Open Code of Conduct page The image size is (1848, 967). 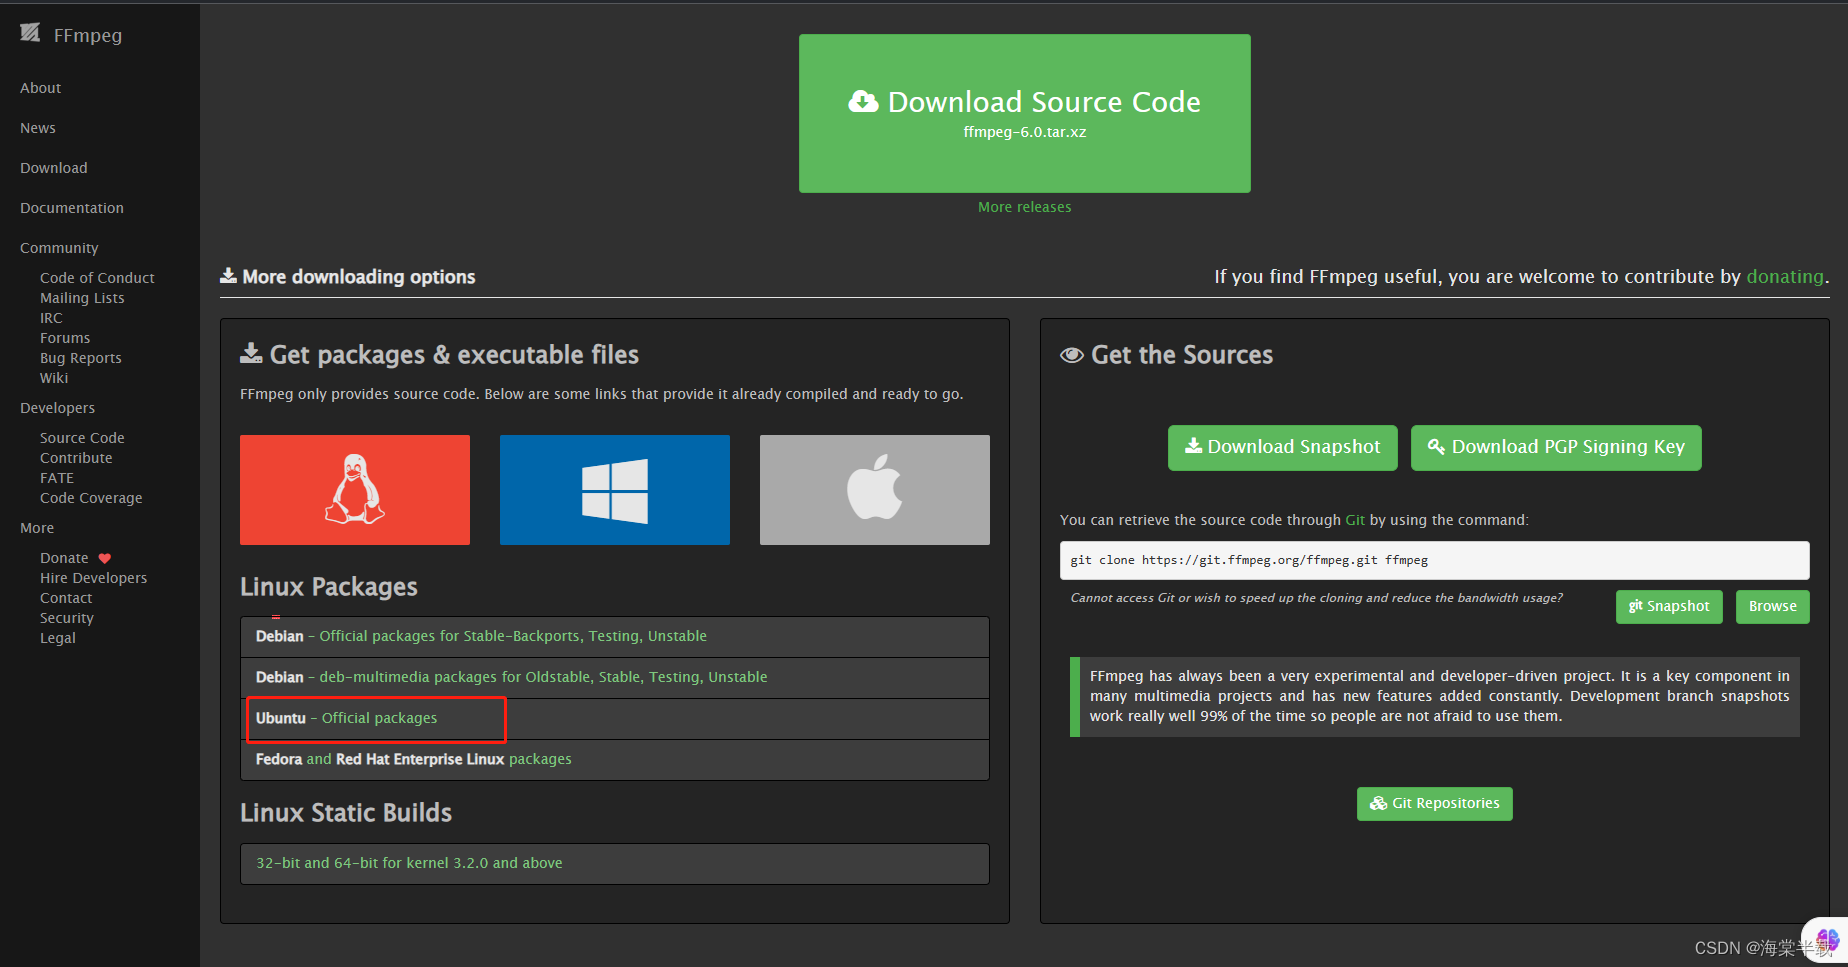click(x=97, y=278)
